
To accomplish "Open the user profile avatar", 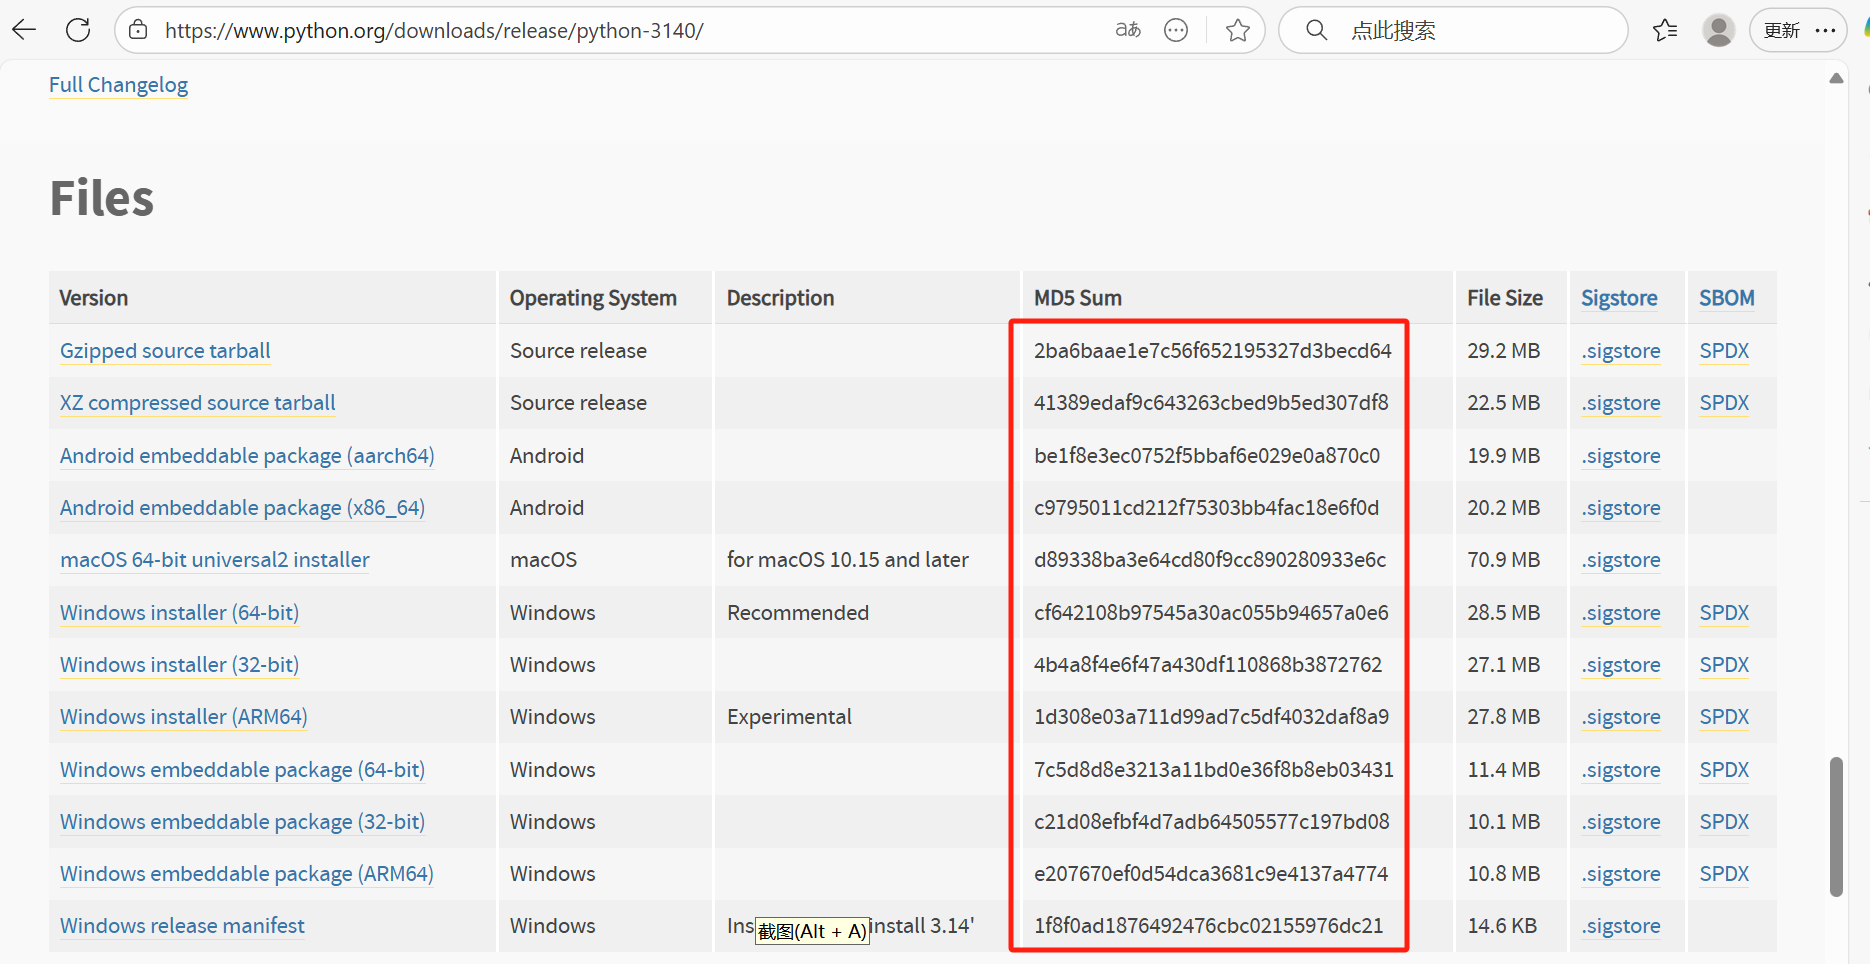I will pos(1718,30).
